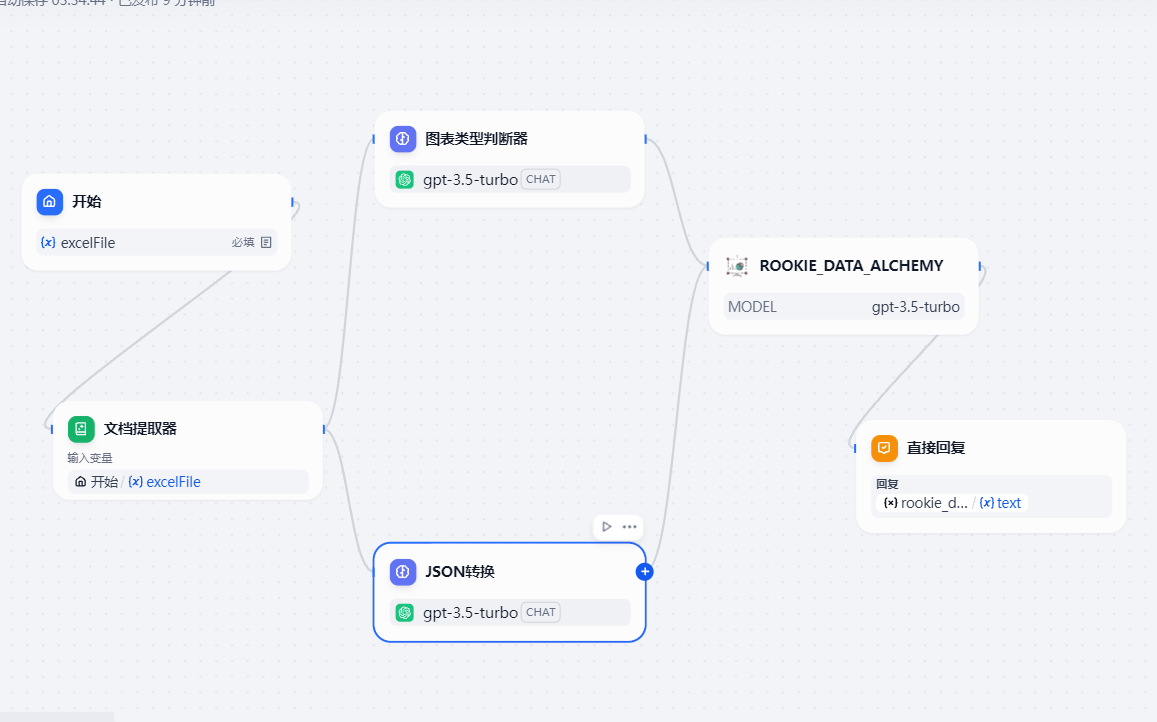Click the CHAT badge in JSON转换 node
The width and height of the screenshot is (1157, 722).
click(x=540, y=612)
